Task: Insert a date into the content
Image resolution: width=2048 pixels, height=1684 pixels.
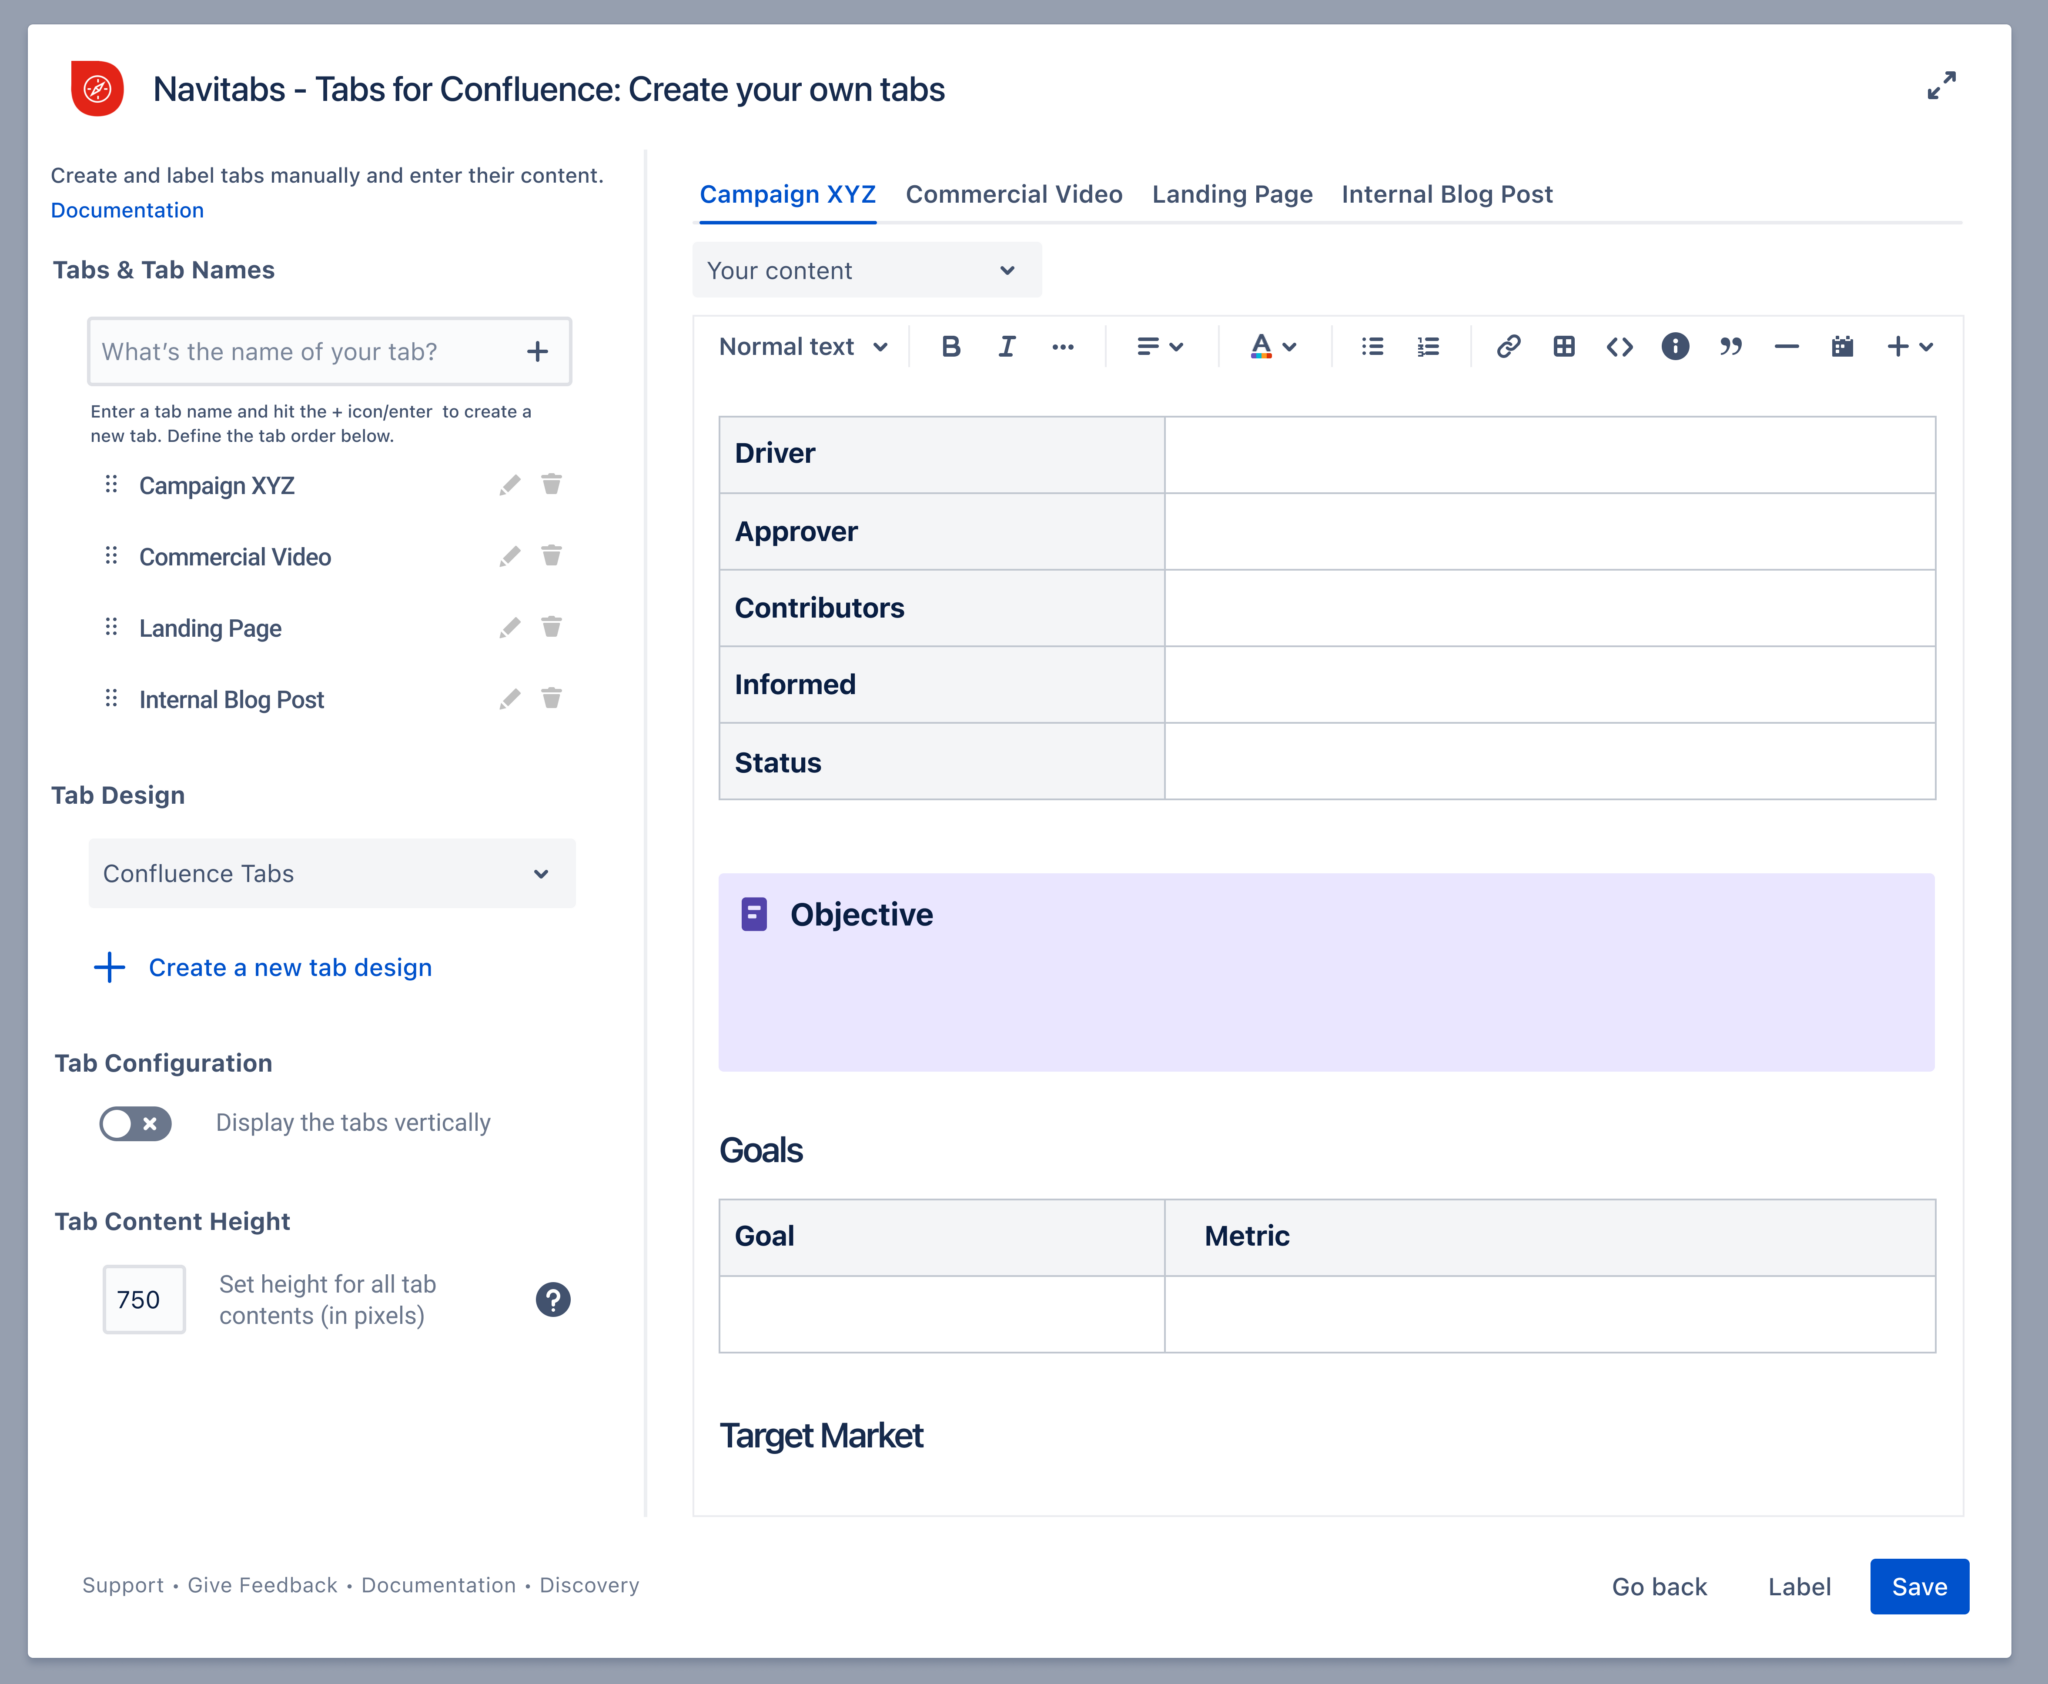Action: coord(1842,347)
